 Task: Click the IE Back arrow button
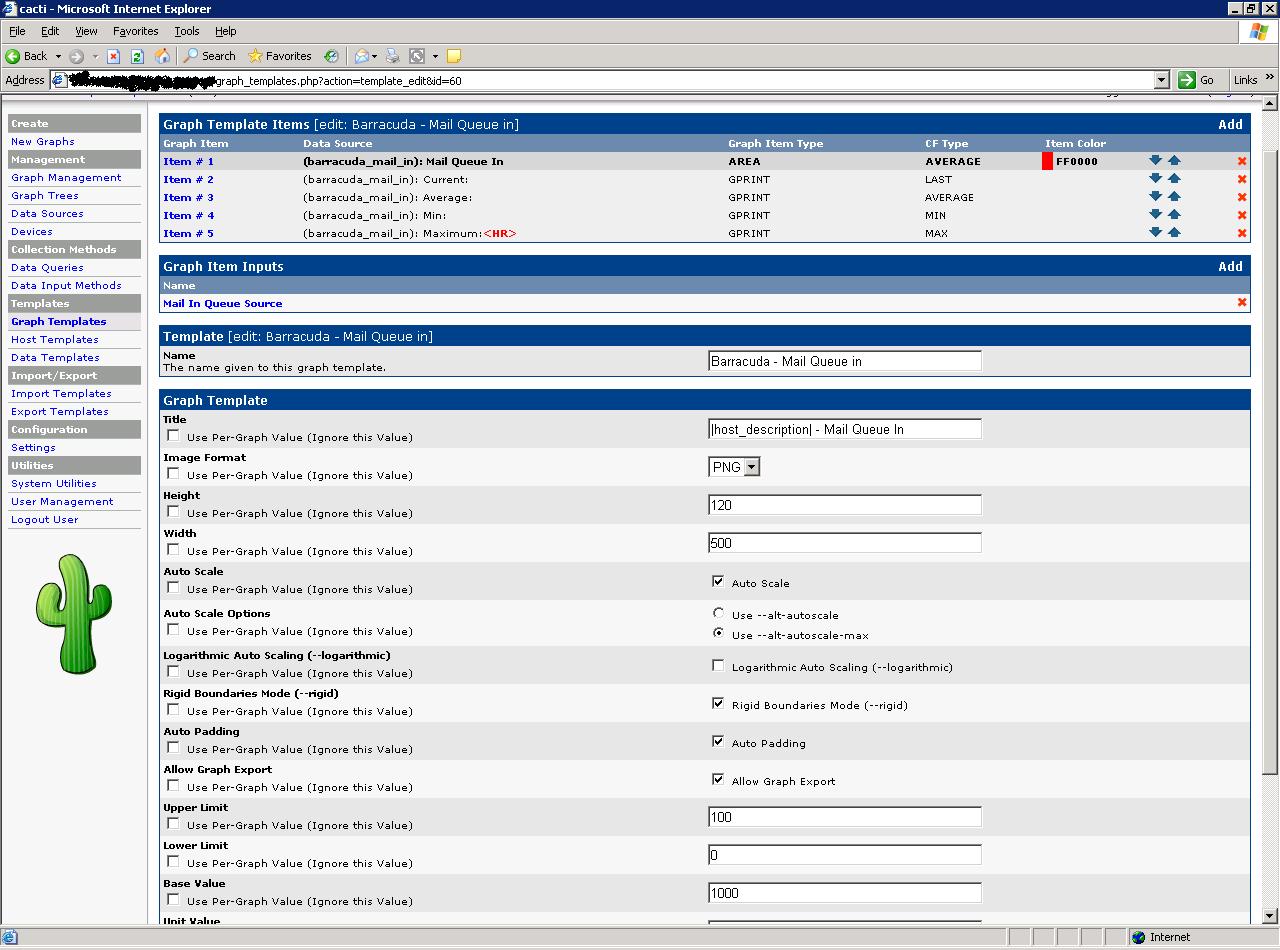[27, 56]
